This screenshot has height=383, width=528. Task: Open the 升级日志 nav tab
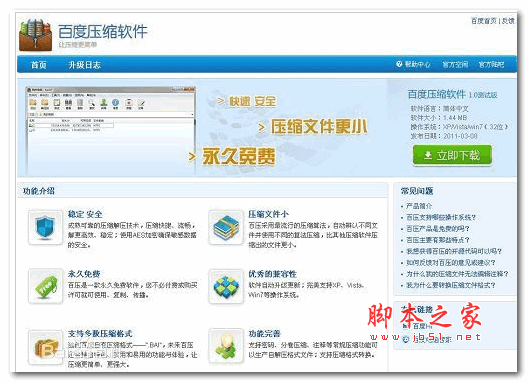(x=85, y=65)
